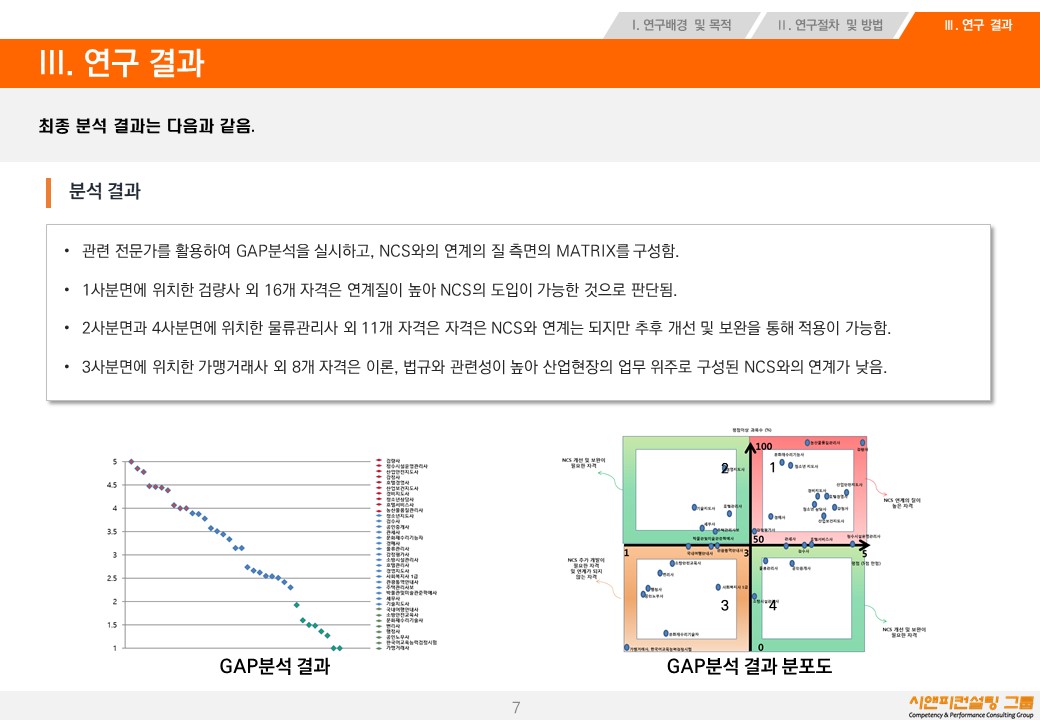This screenshot has height=720, width=1040.
Task: Click the bullet starting '2사분면과 4사분면에 위치한 물류관리사'
Action: [486, 328]
